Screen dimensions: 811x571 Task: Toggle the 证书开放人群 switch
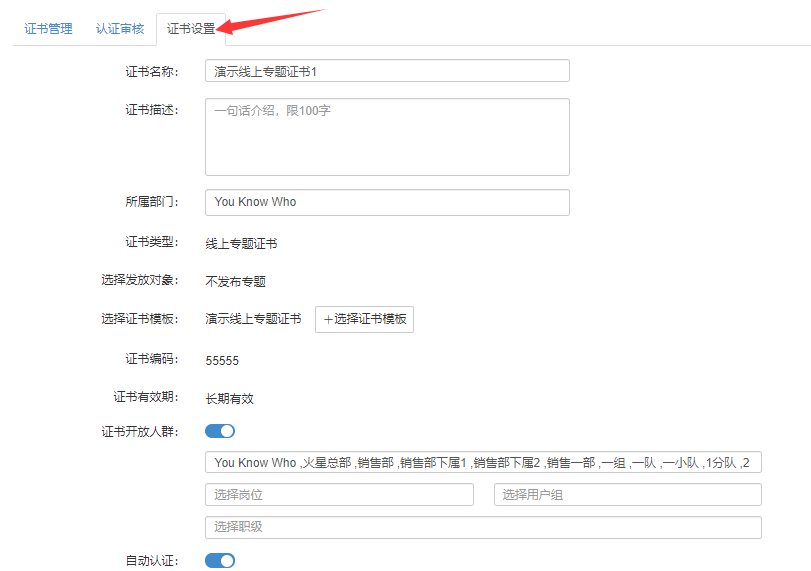click(220, 431)
